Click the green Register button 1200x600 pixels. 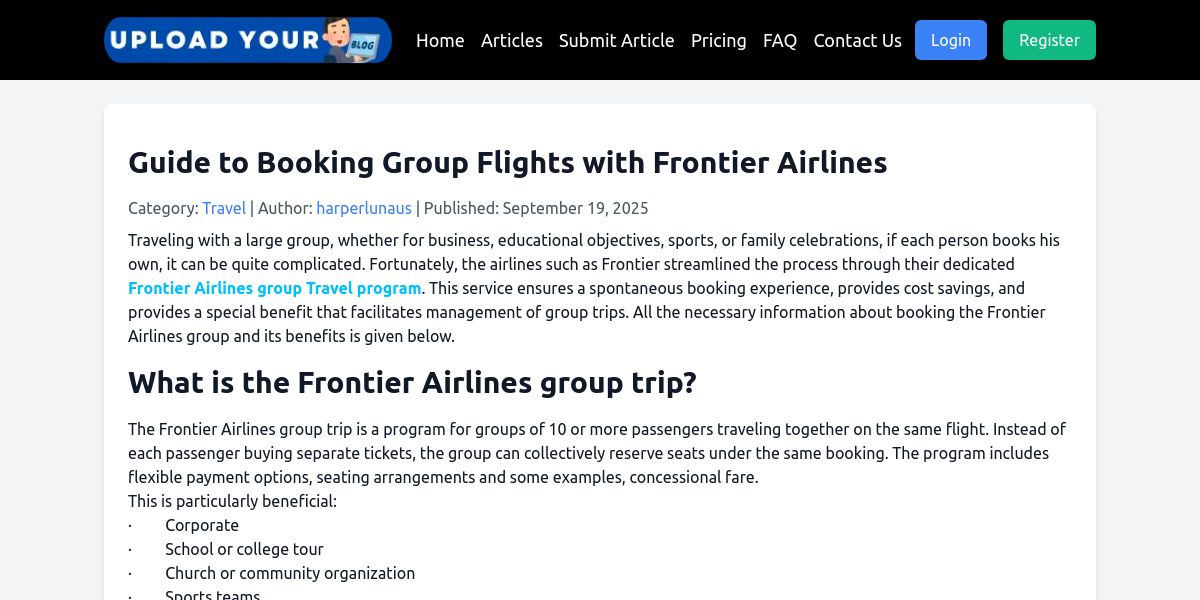1049,40
